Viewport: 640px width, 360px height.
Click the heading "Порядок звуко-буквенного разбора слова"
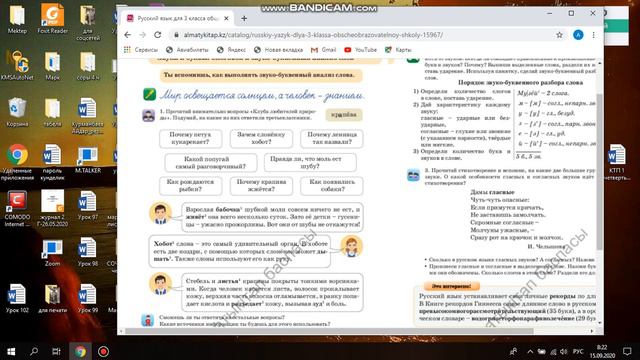520,82
